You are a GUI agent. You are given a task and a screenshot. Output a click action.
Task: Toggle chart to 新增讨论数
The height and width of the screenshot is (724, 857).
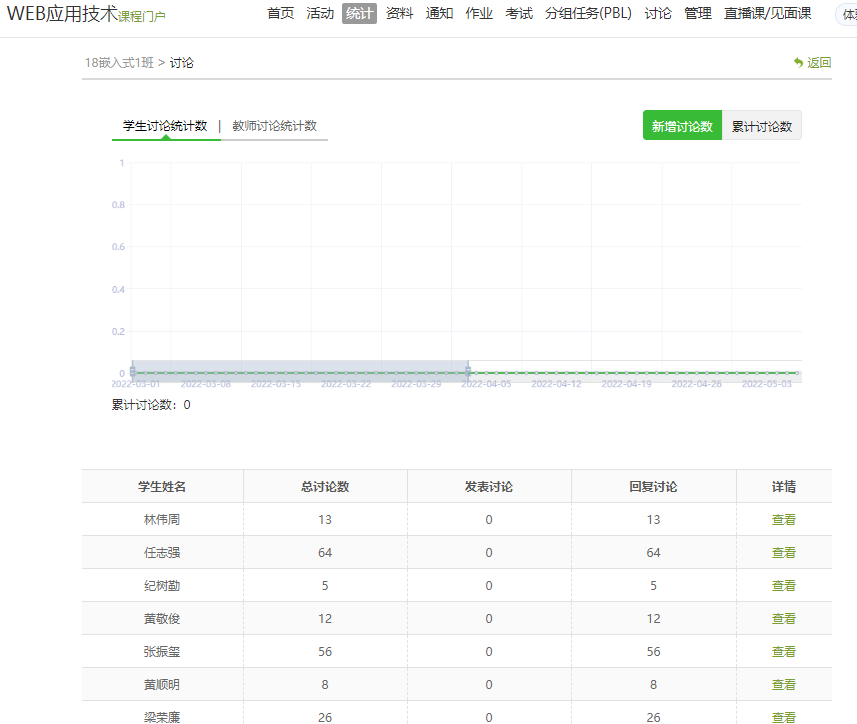pyautogui.click(x=682, y=126)
